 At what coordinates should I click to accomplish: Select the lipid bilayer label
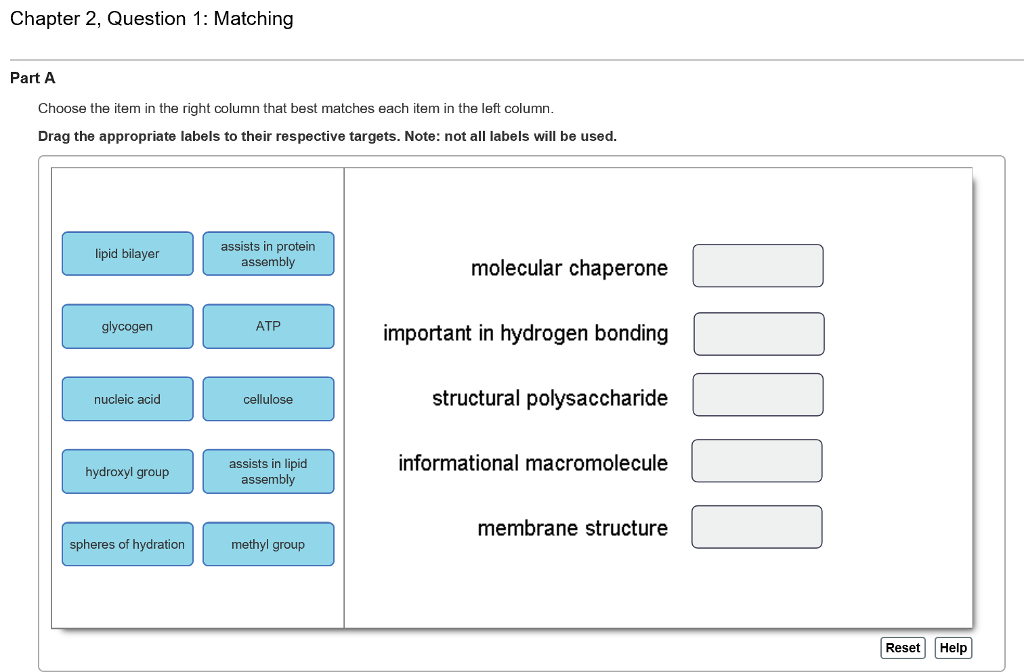[x=127, y=253]
